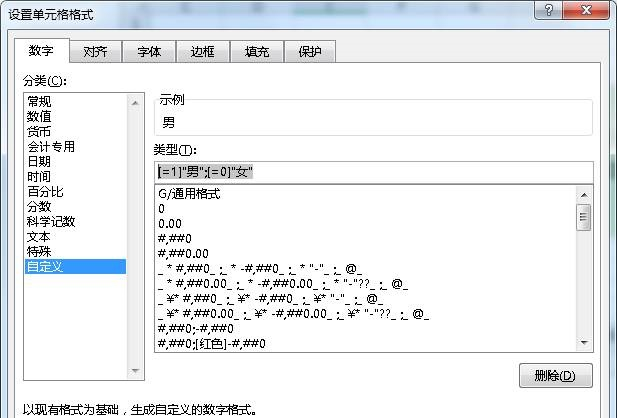Screen dimensions: 617x418
Task: Select format 0.00 in type list
Action: (x=365, y=224)
